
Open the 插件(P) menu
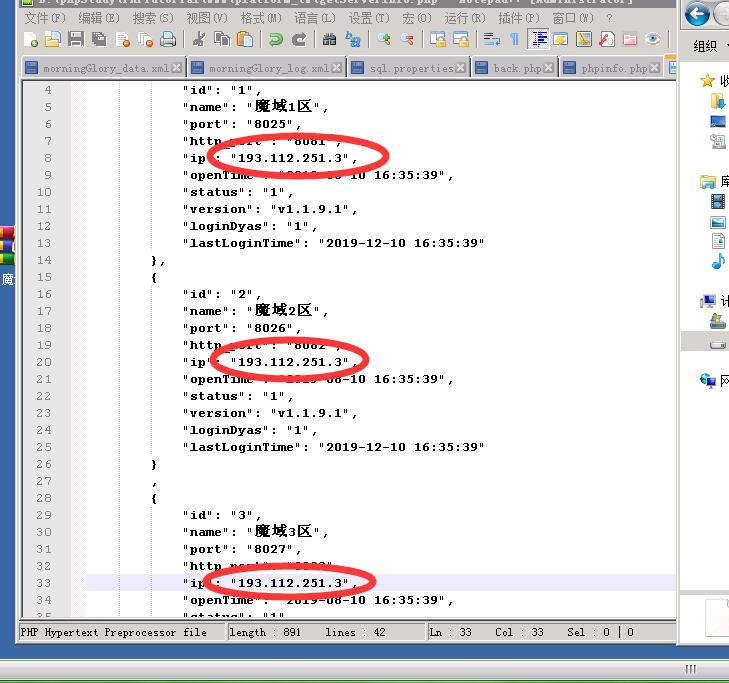519,18
